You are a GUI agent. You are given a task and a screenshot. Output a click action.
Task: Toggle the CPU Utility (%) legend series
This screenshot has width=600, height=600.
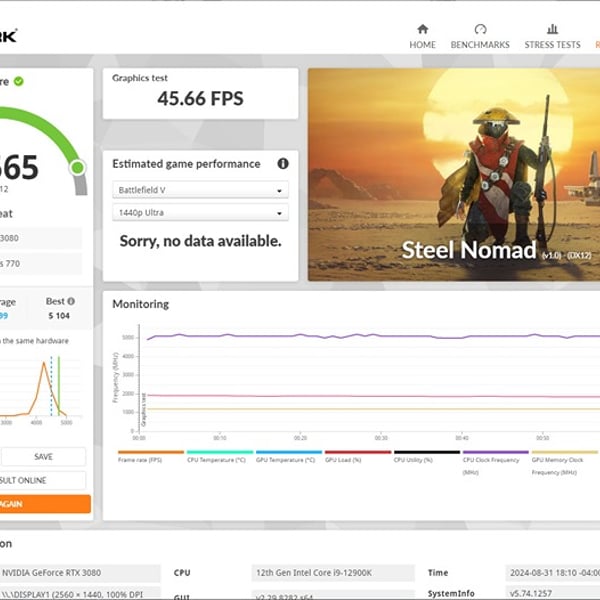pyautogui.click(x=427, y=457)
